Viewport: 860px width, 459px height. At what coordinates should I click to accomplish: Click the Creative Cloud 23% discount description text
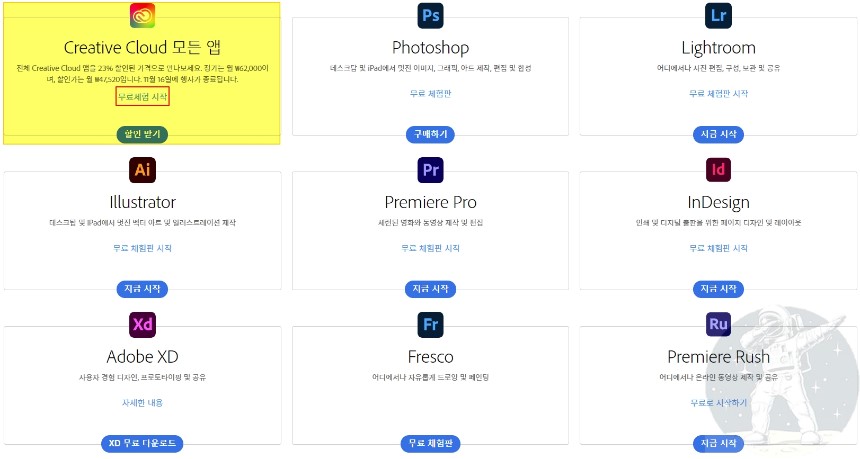coord(142,74)
